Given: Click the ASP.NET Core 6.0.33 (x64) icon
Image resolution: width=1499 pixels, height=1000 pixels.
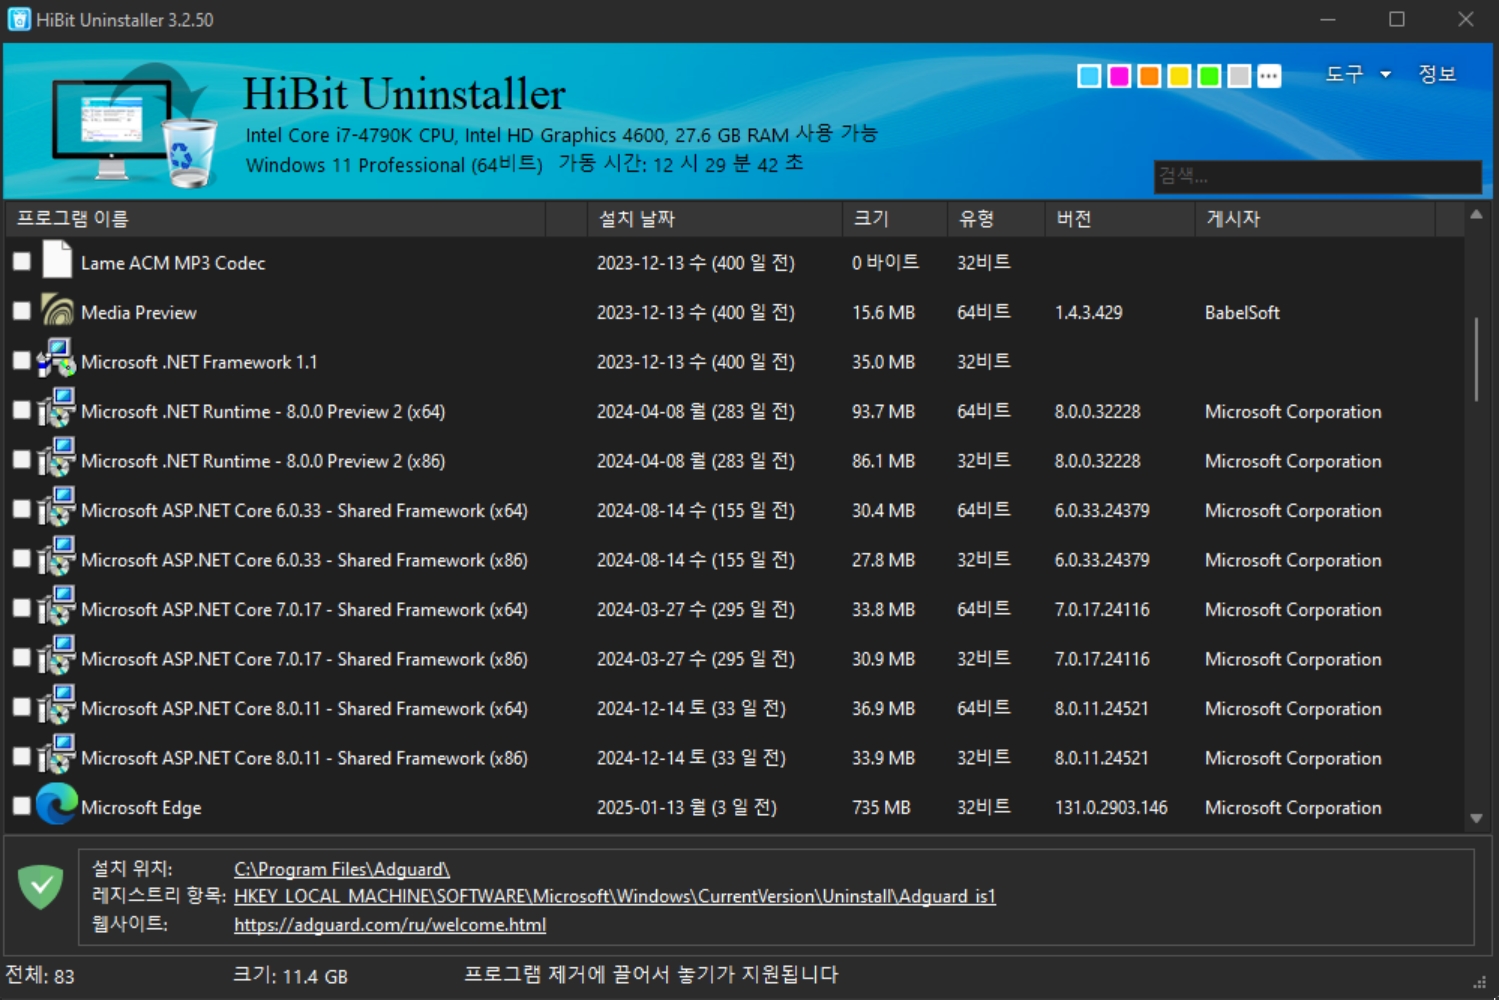Looking at the screenshot, I should click(x=57, y=508).
